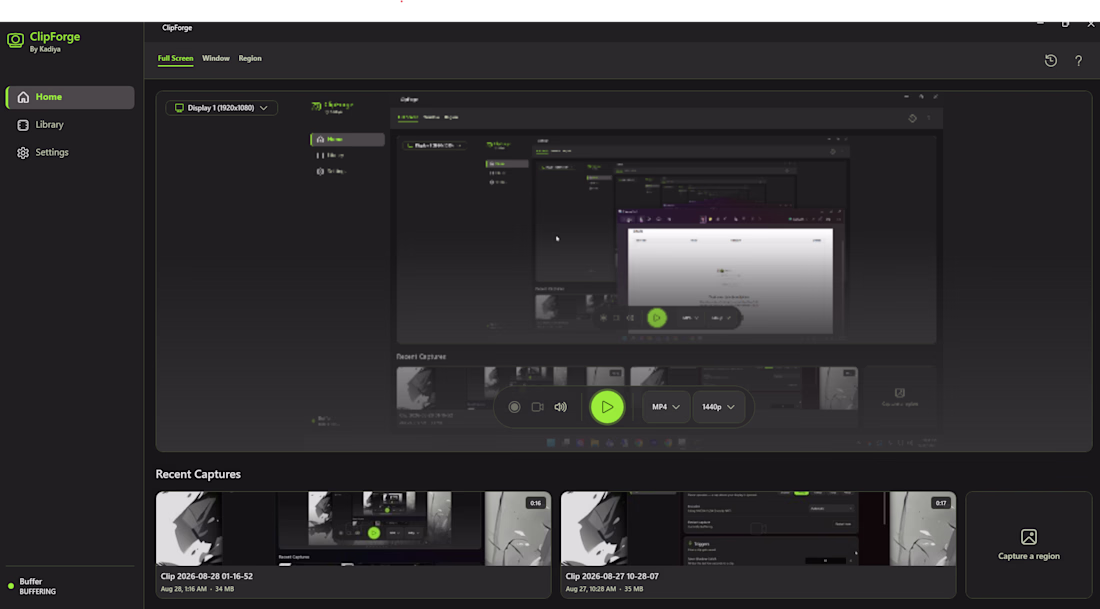Click the ClipForge logo icon in the sidebar

[15, 41]
